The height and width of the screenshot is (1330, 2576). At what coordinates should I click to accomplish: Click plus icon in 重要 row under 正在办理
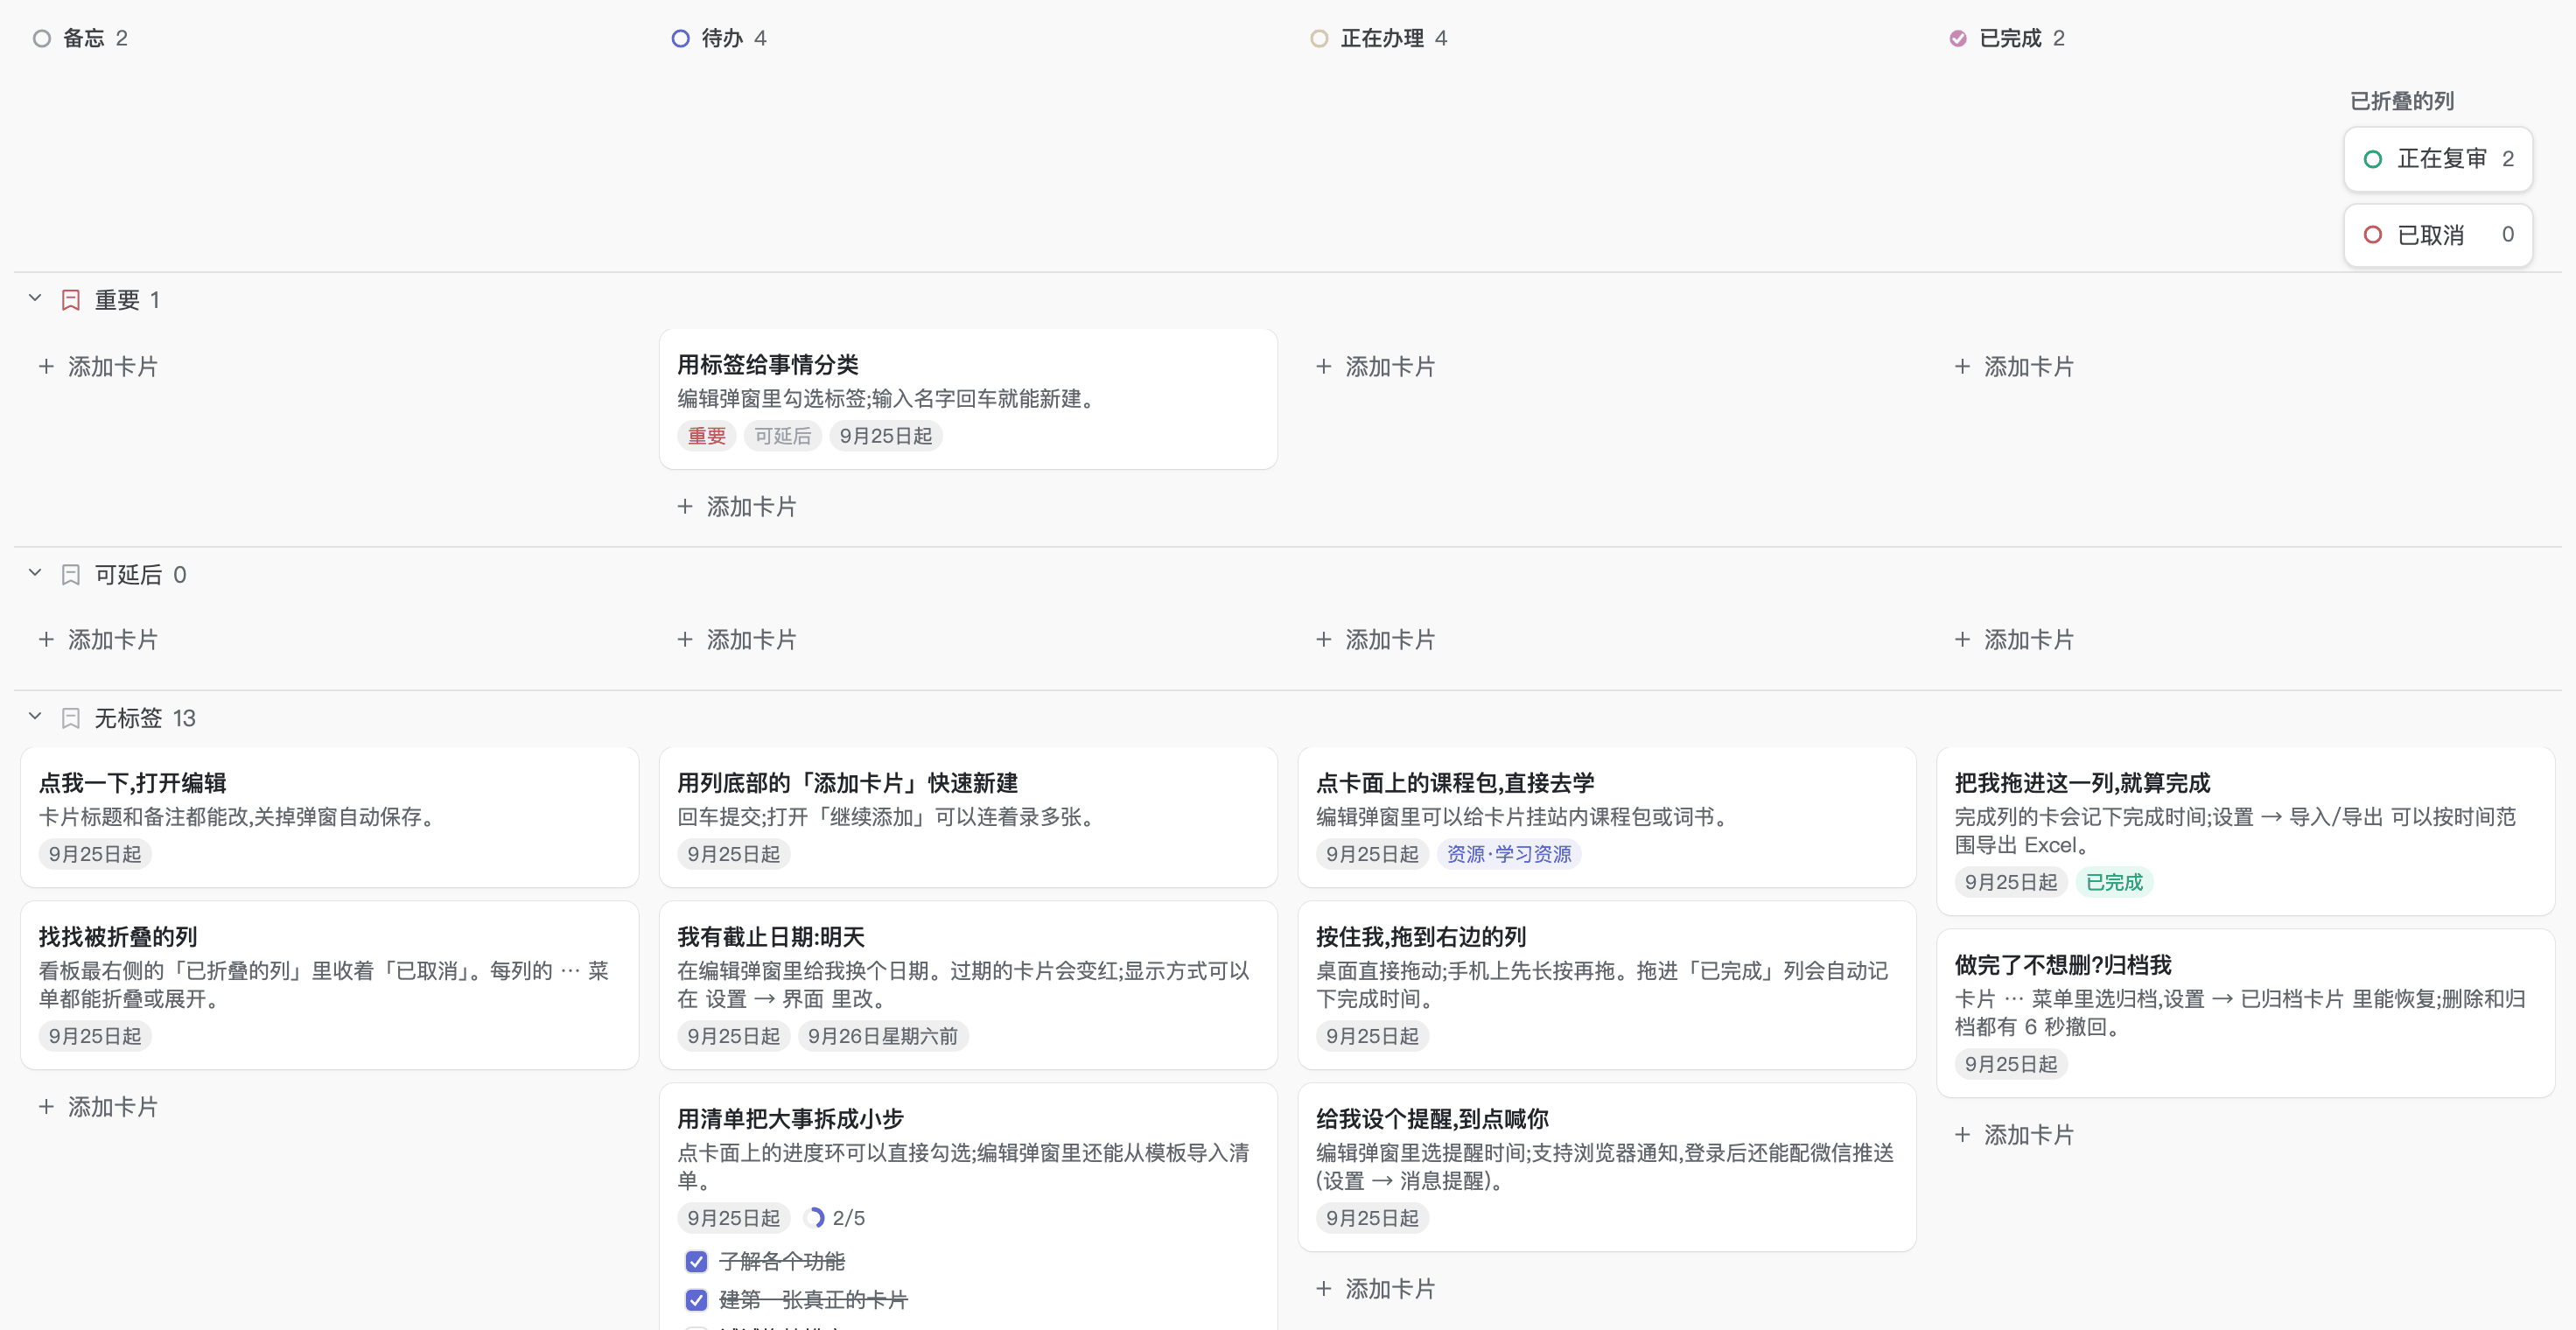1324,367
